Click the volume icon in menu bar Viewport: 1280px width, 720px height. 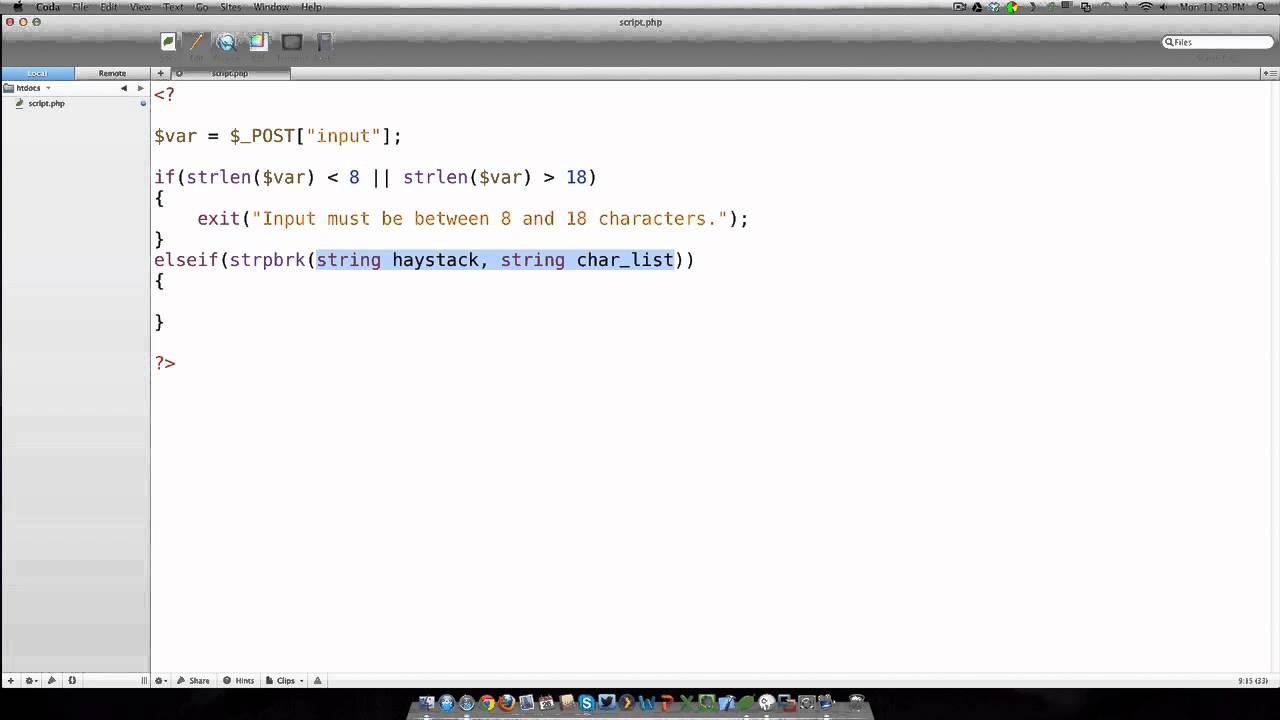pyautogui.click(x=1164, y=7)
